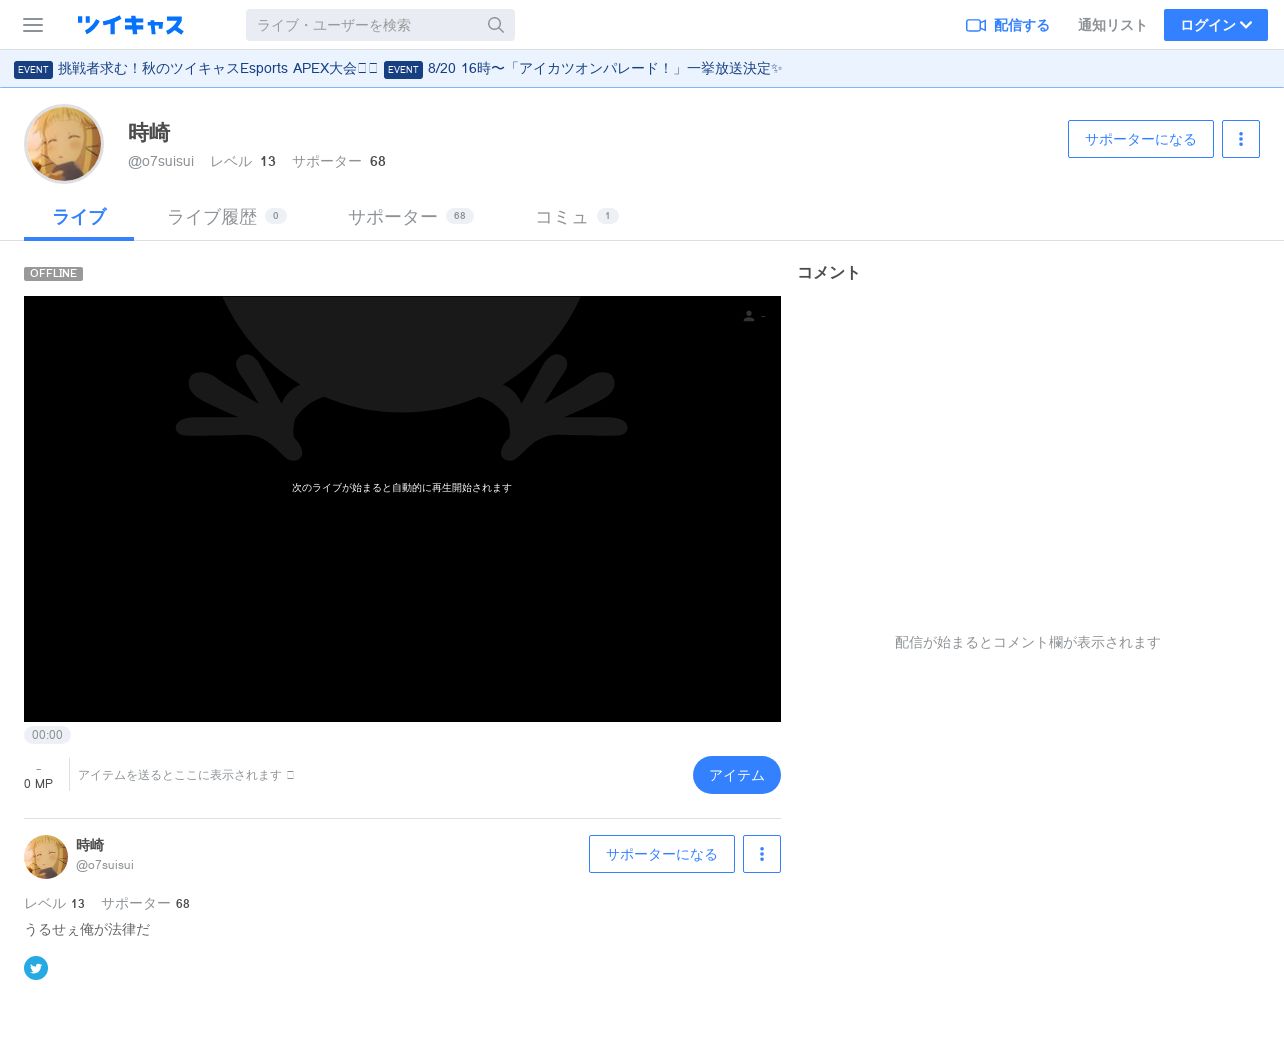Switch to the サポーター tab
The width and height of the screenshot is (1284, 1053).
point(410,217)
